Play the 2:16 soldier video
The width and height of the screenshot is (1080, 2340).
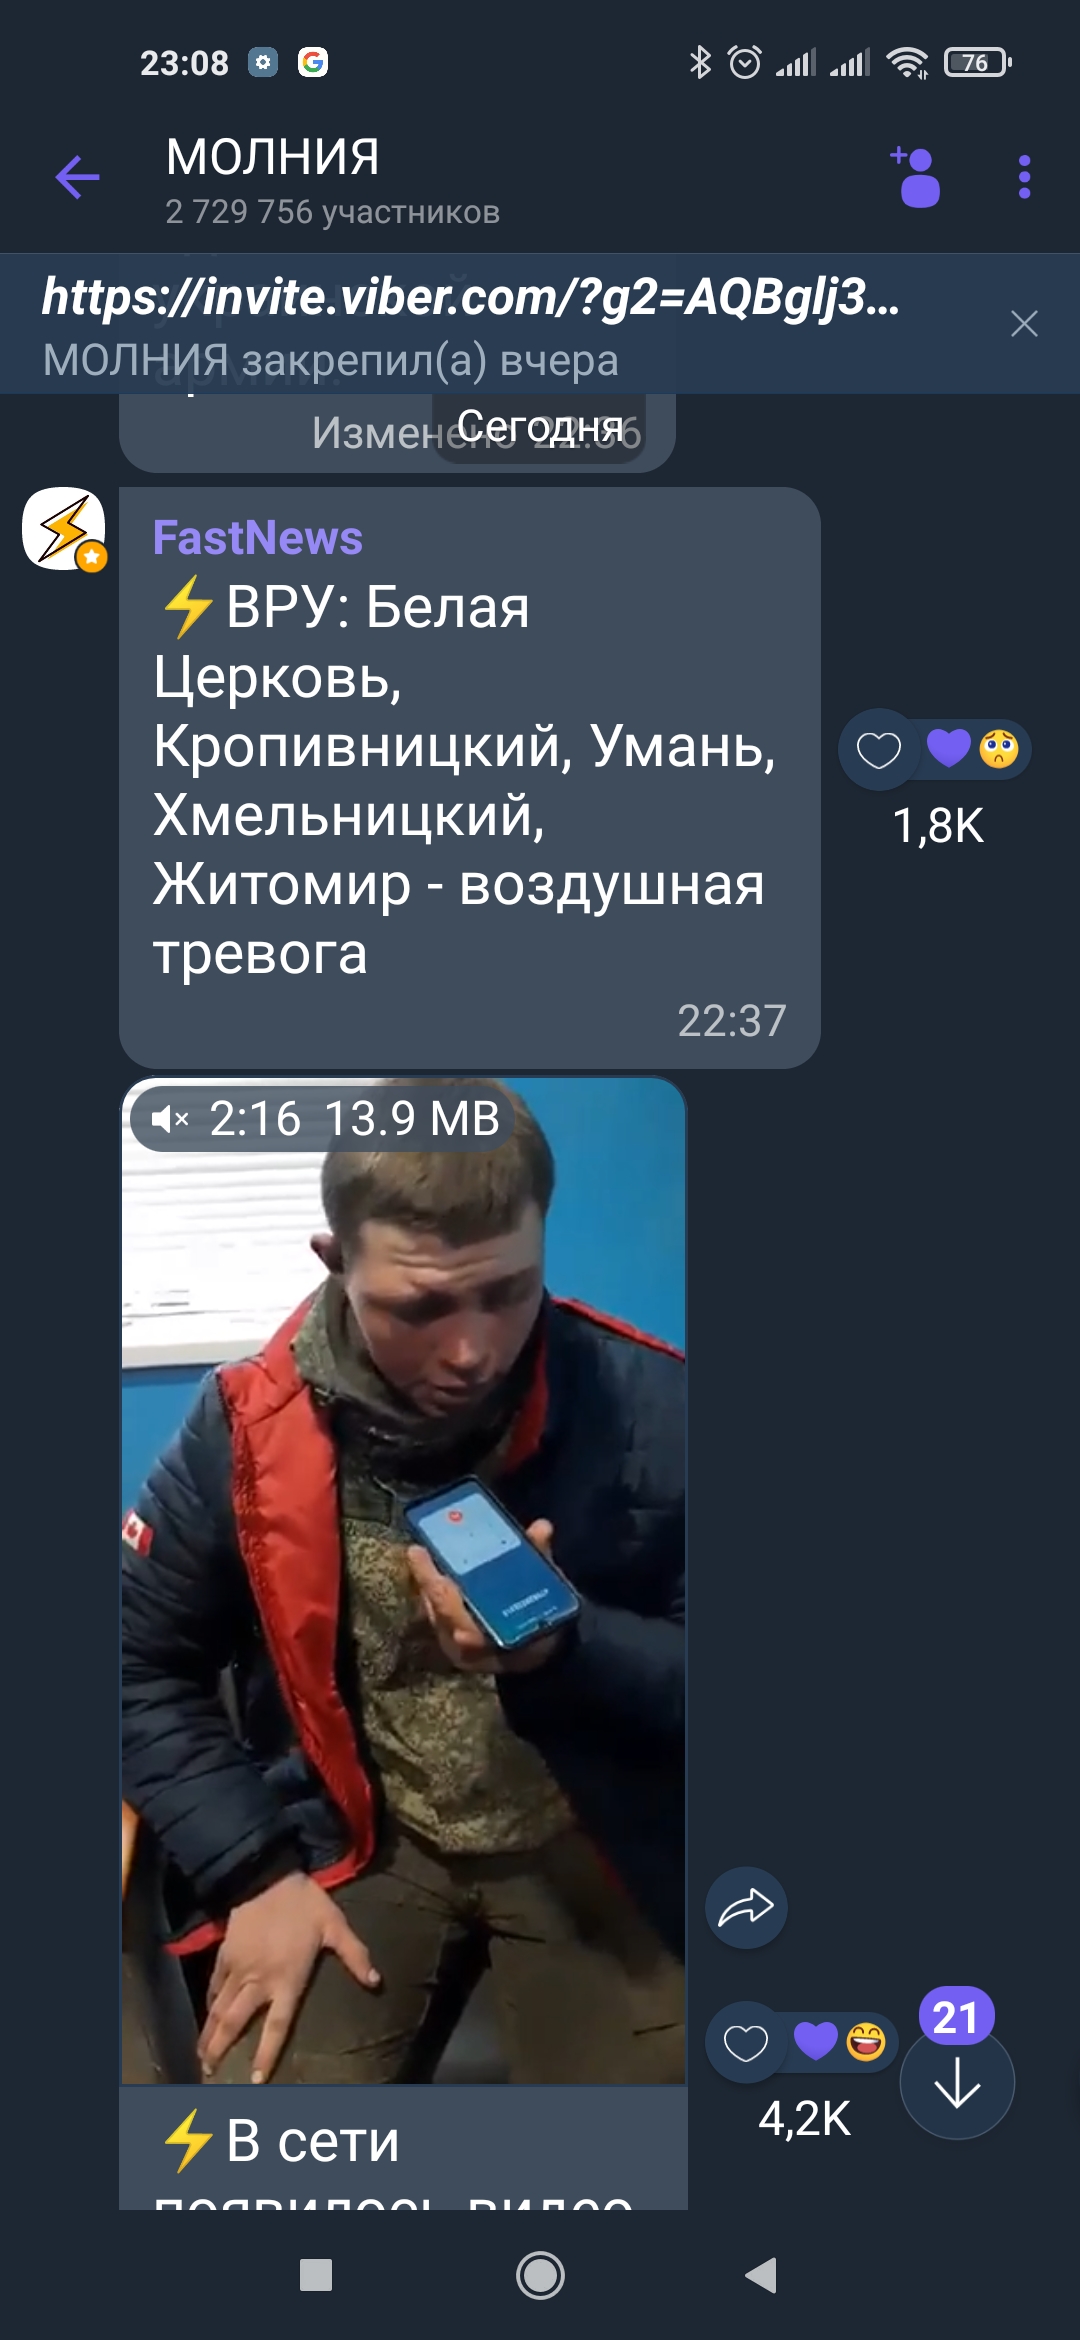(x=404, y=1580)
